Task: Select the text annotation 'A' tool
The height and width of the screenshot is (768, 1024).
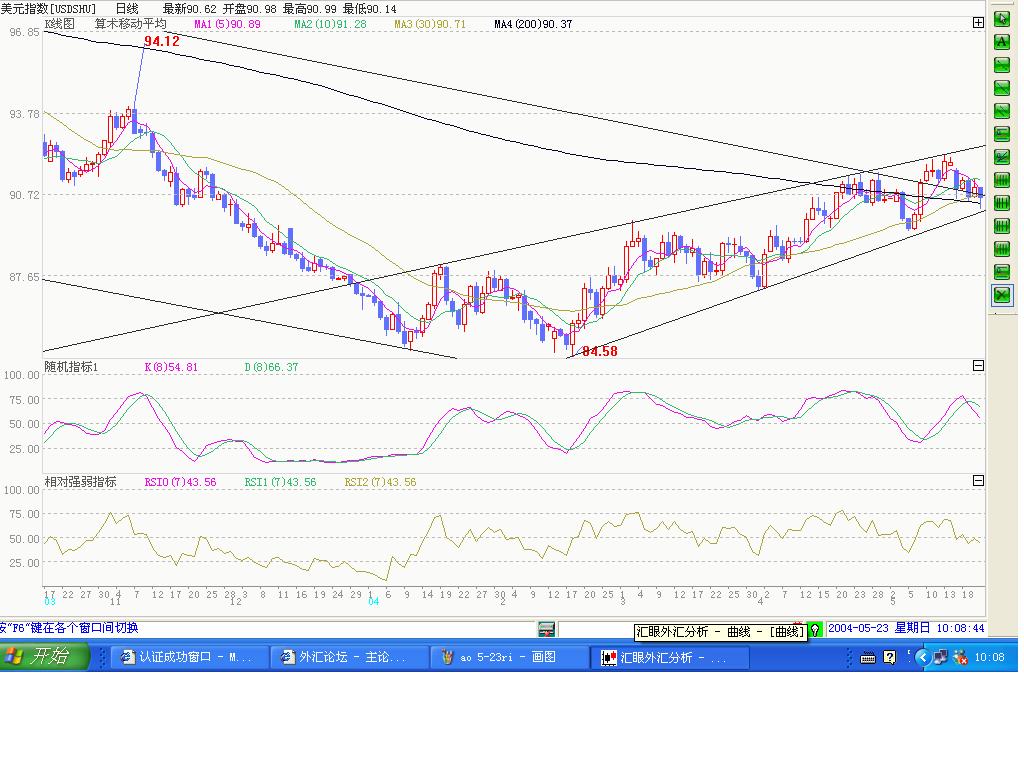Action: tap(1001, 42)
